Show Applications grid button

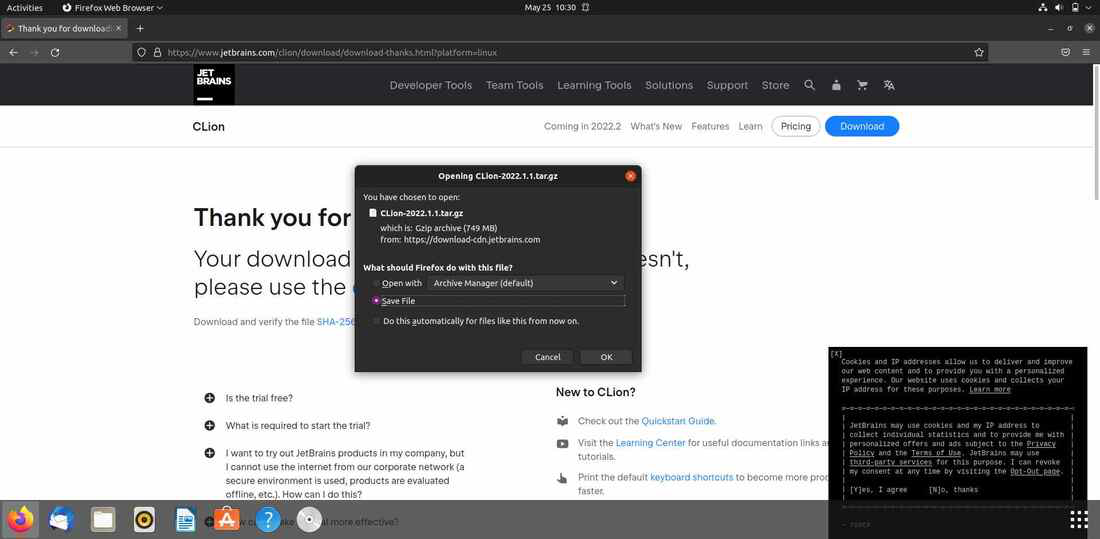1078,520
